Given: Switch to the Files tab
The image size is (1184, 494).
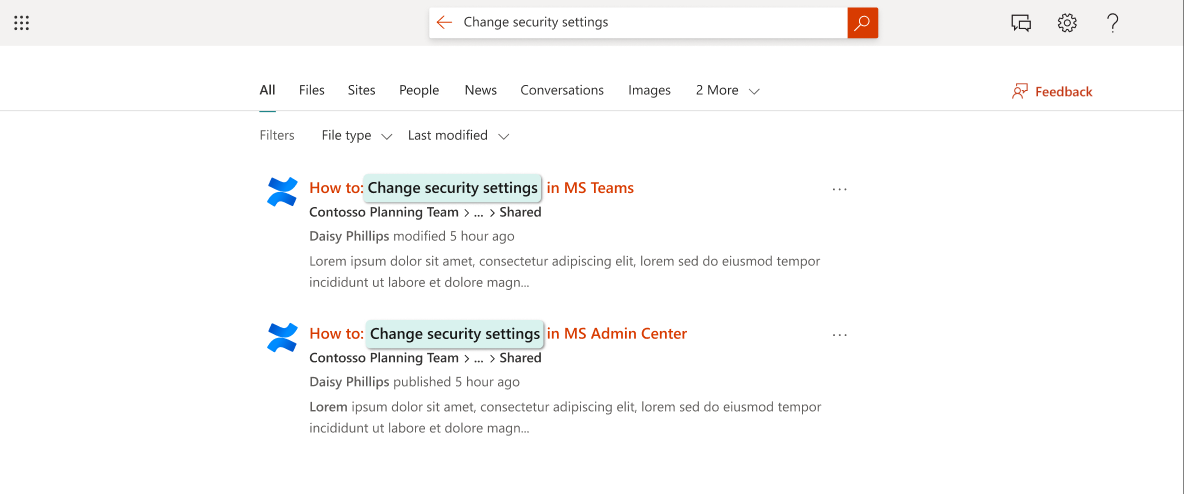Looking at the screenshot, I should click(x=312, y=91).
